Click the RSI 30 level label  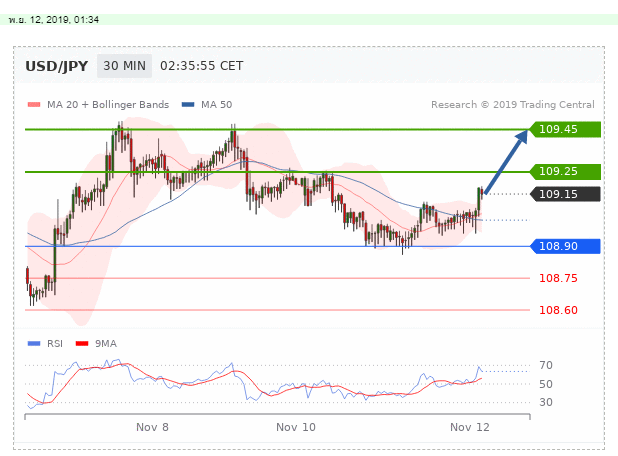tap(546, 402)
